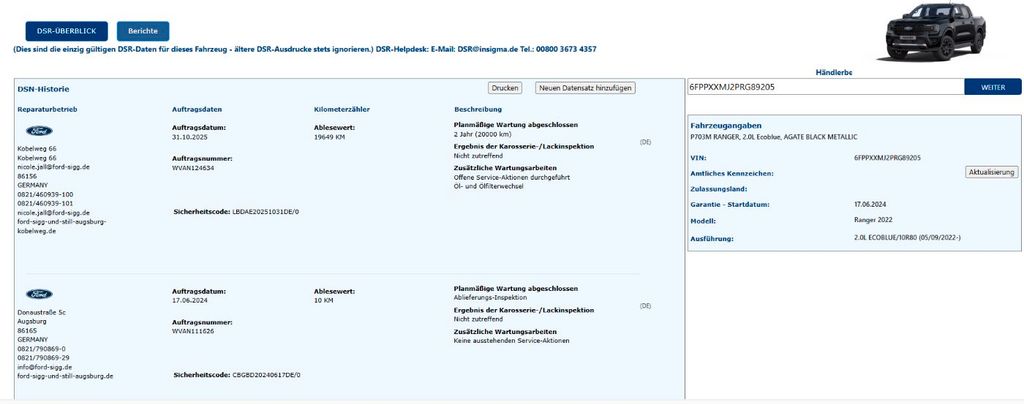Viewport: 1024px width, 404px height.
Task: Click the Reparaturbetrieb column header
Action: [x=47, y=110]
